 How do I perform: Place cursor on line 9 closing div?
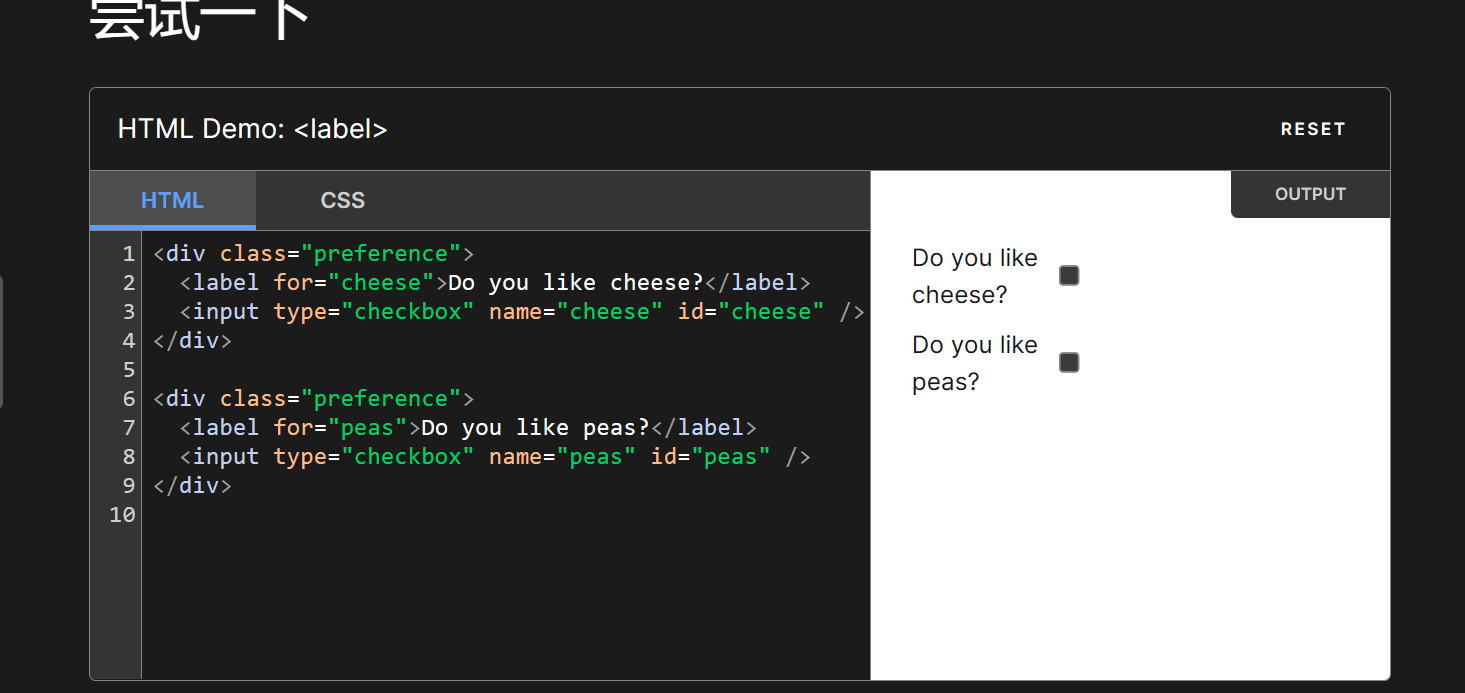click(x=192, y=486)
